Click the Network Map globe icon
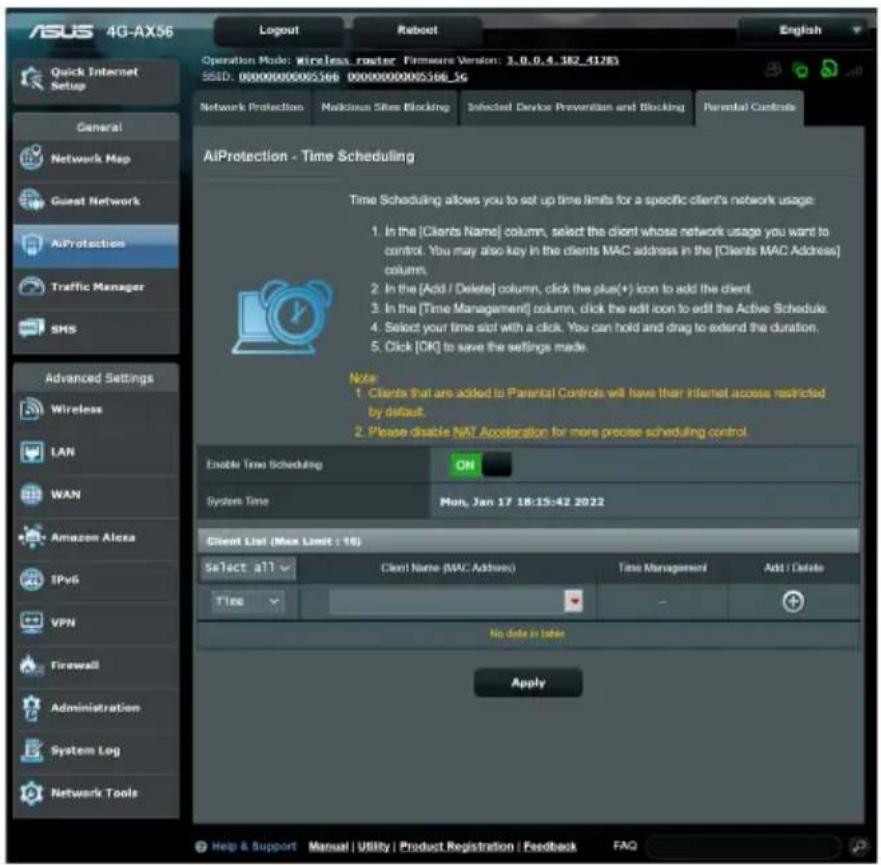881x865 pixels. point(31,158)
